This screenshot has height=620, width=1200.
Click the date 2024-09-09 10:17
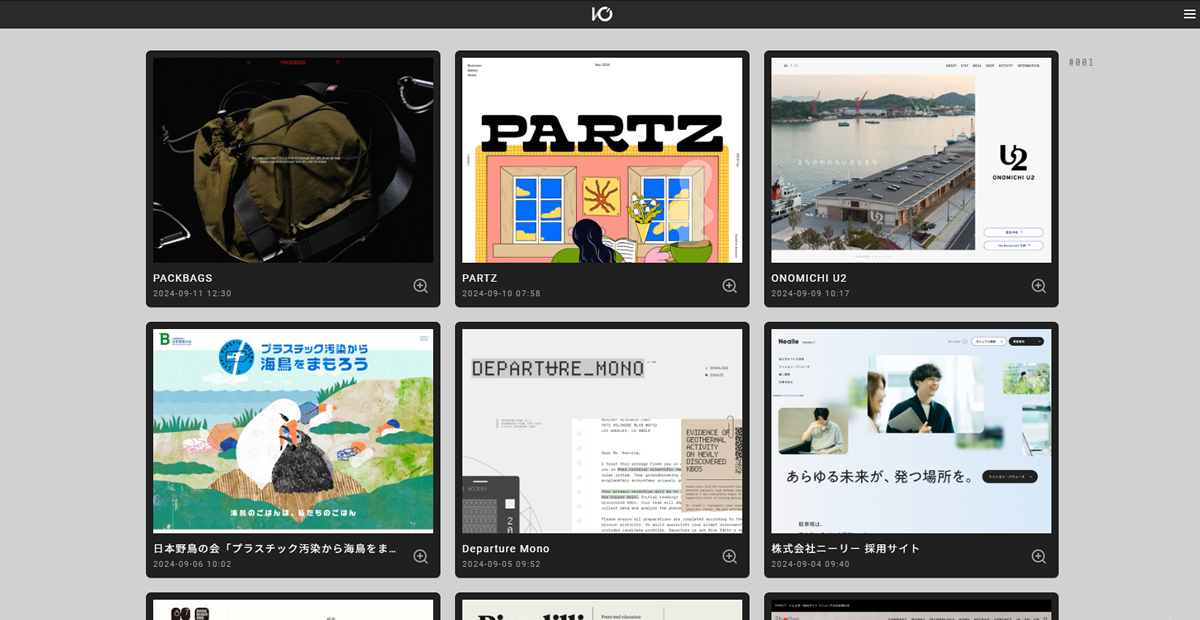[x=810, y=294]
